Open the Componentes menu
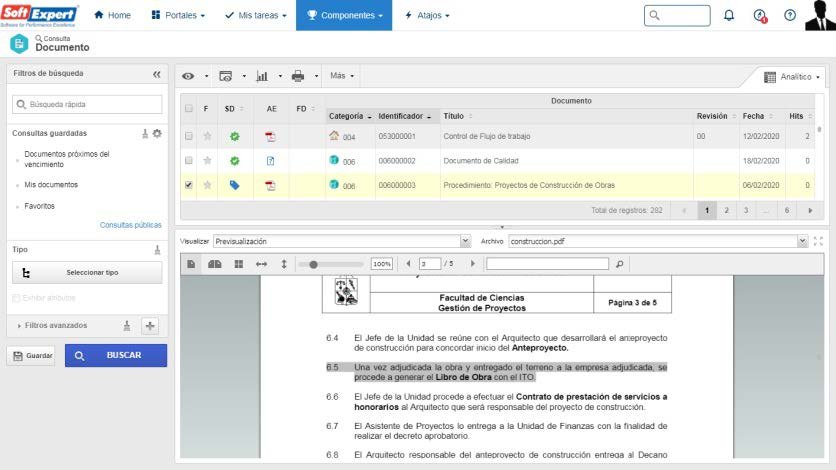The width and height of the screenshot is (836, 470). click(344, 15)
